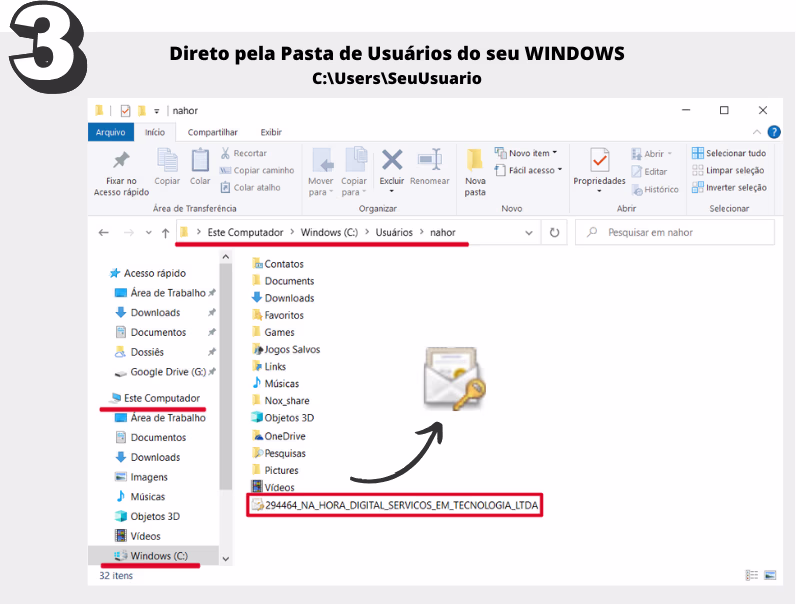Click the Colar clipboard icon
Viewport: 796px width, 605px height.
pyautogui.click(x=200, y=160)
